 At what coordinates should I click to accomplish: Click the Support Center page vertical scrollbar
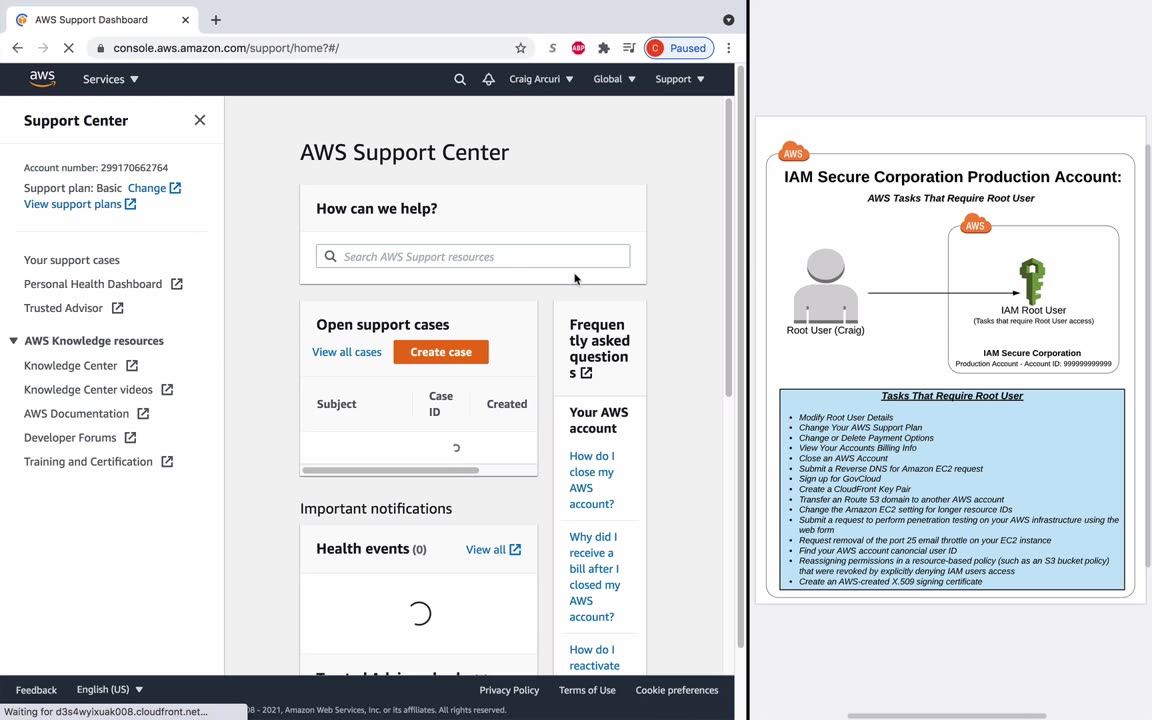(729, 248)
